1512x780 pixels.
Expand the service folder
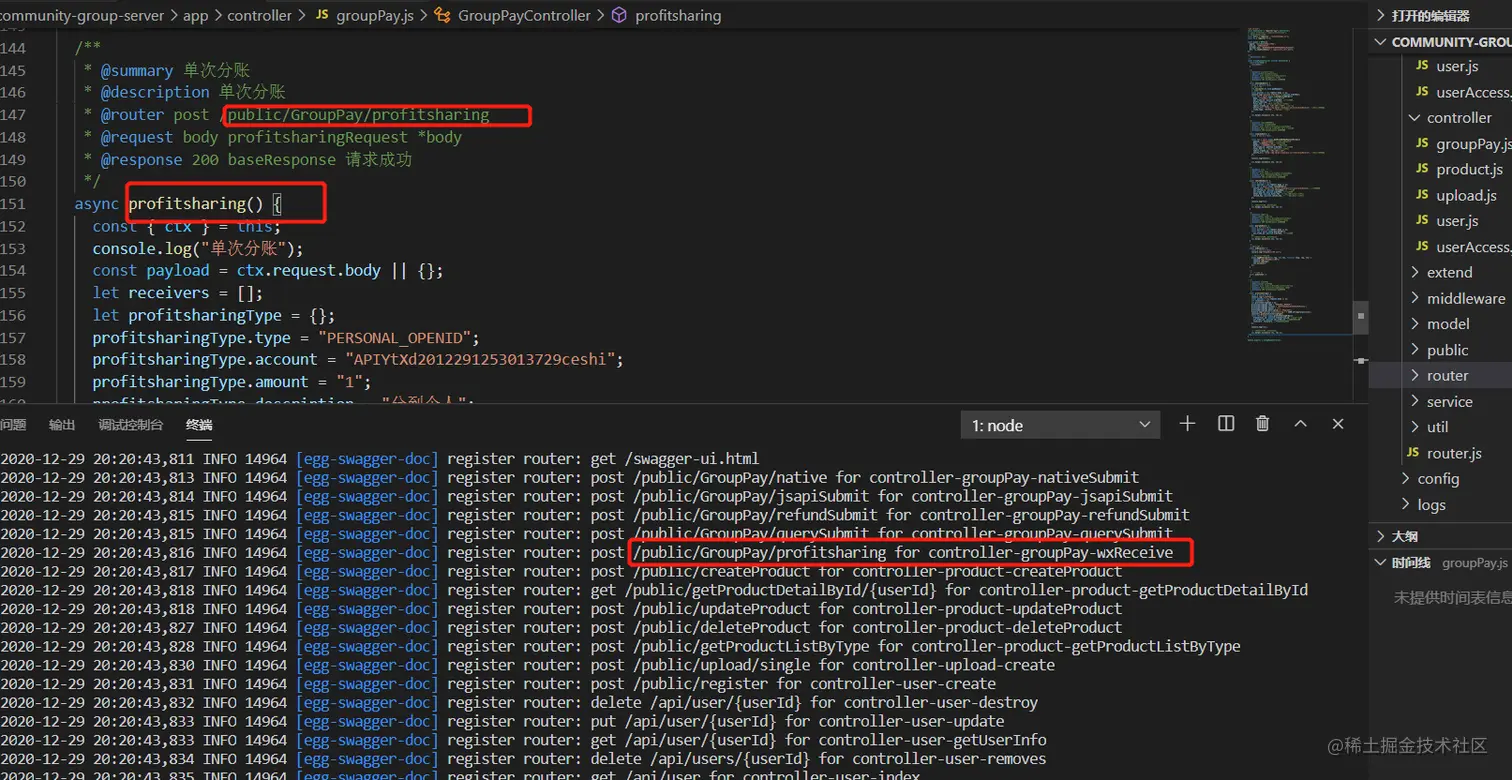1415,402
